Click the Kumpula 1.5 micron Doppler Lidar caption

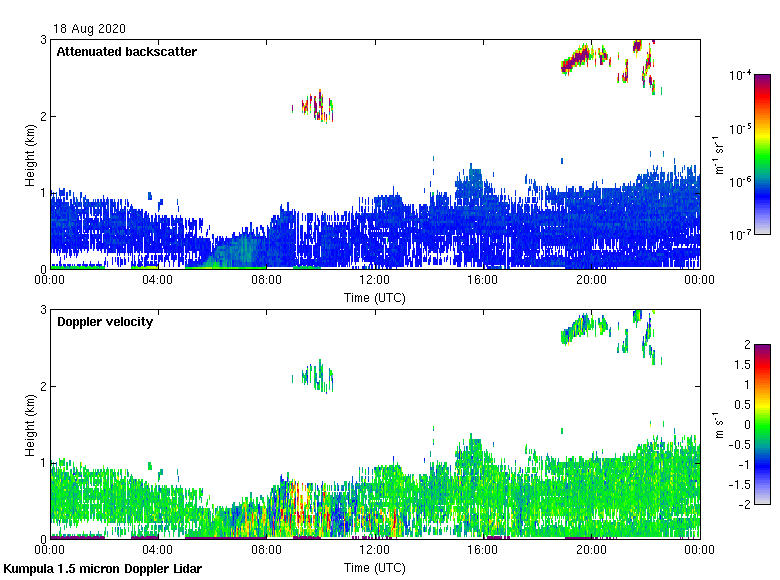(x=102, y=569)
